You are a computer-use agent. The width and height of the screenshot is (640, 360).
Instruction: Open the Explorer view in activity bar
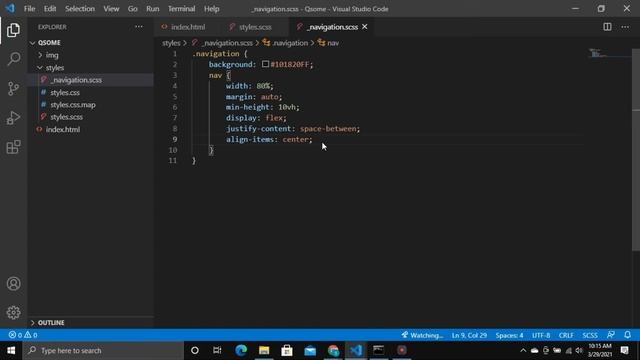(13, 30)
